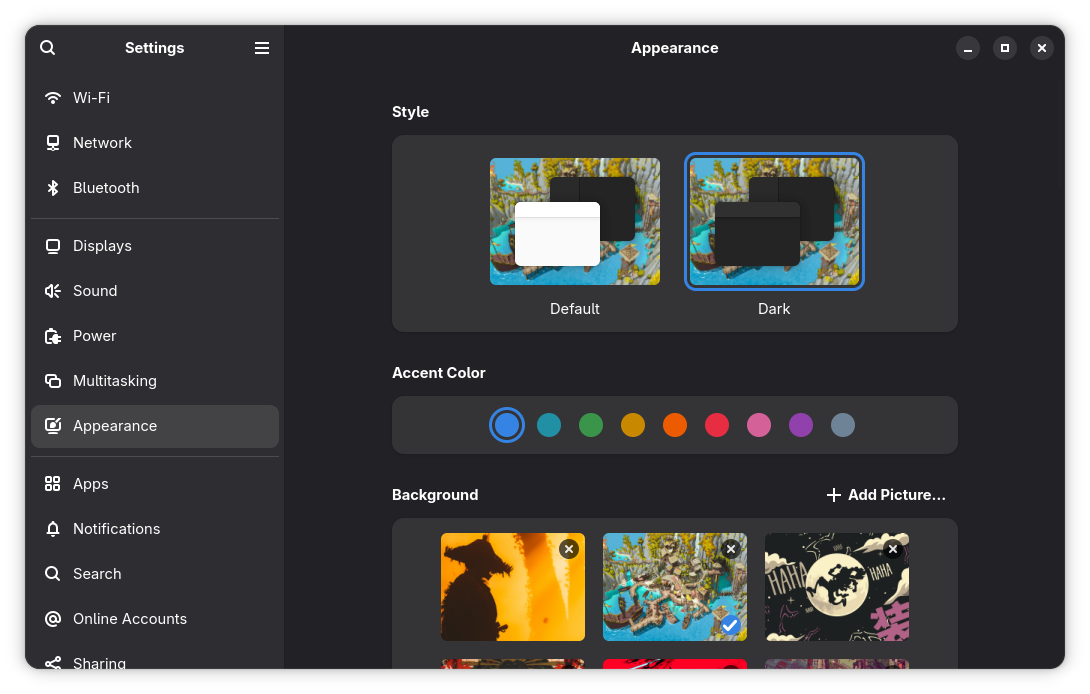Open Online Accounts panel

pyautogui.click(x=155, y=618)
